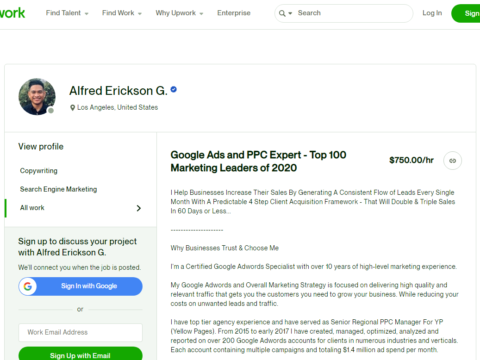Expand the Why Upwork menu
This screenshot has width=480, height=360.
point(179,13)
